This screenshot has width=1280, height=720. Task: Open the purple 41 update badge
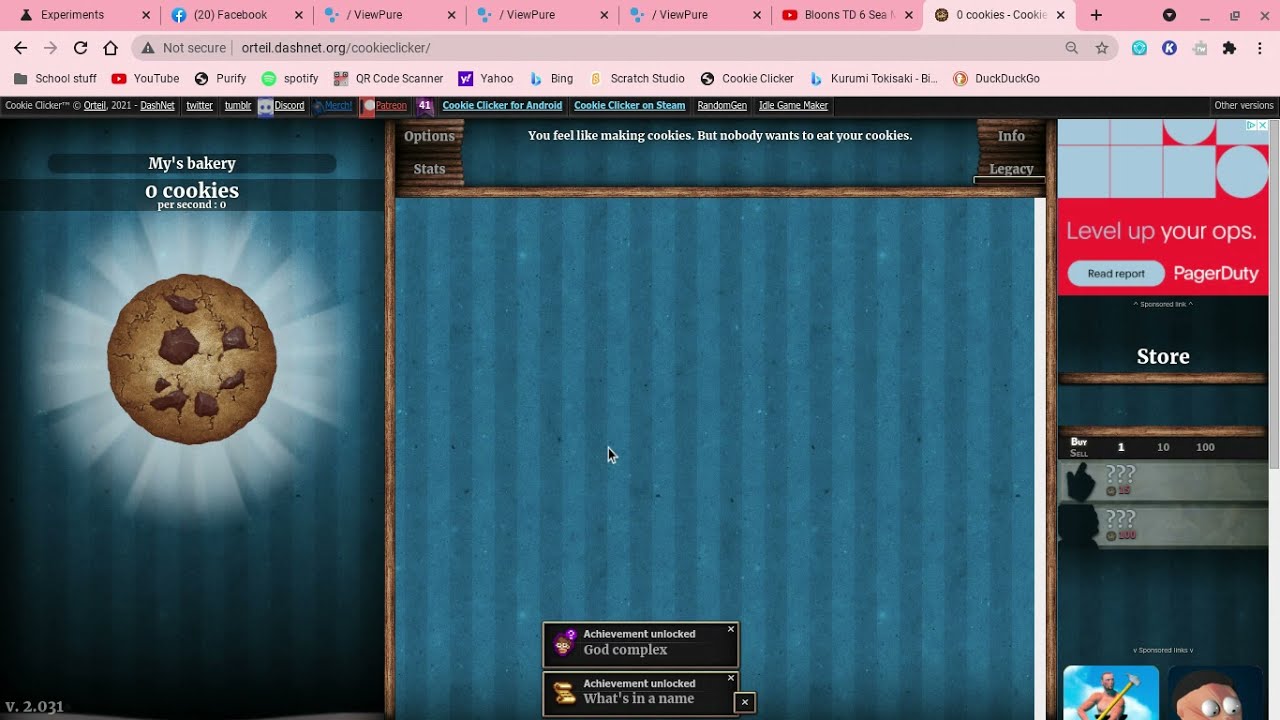pyautogui.click(x=425, y=106)
